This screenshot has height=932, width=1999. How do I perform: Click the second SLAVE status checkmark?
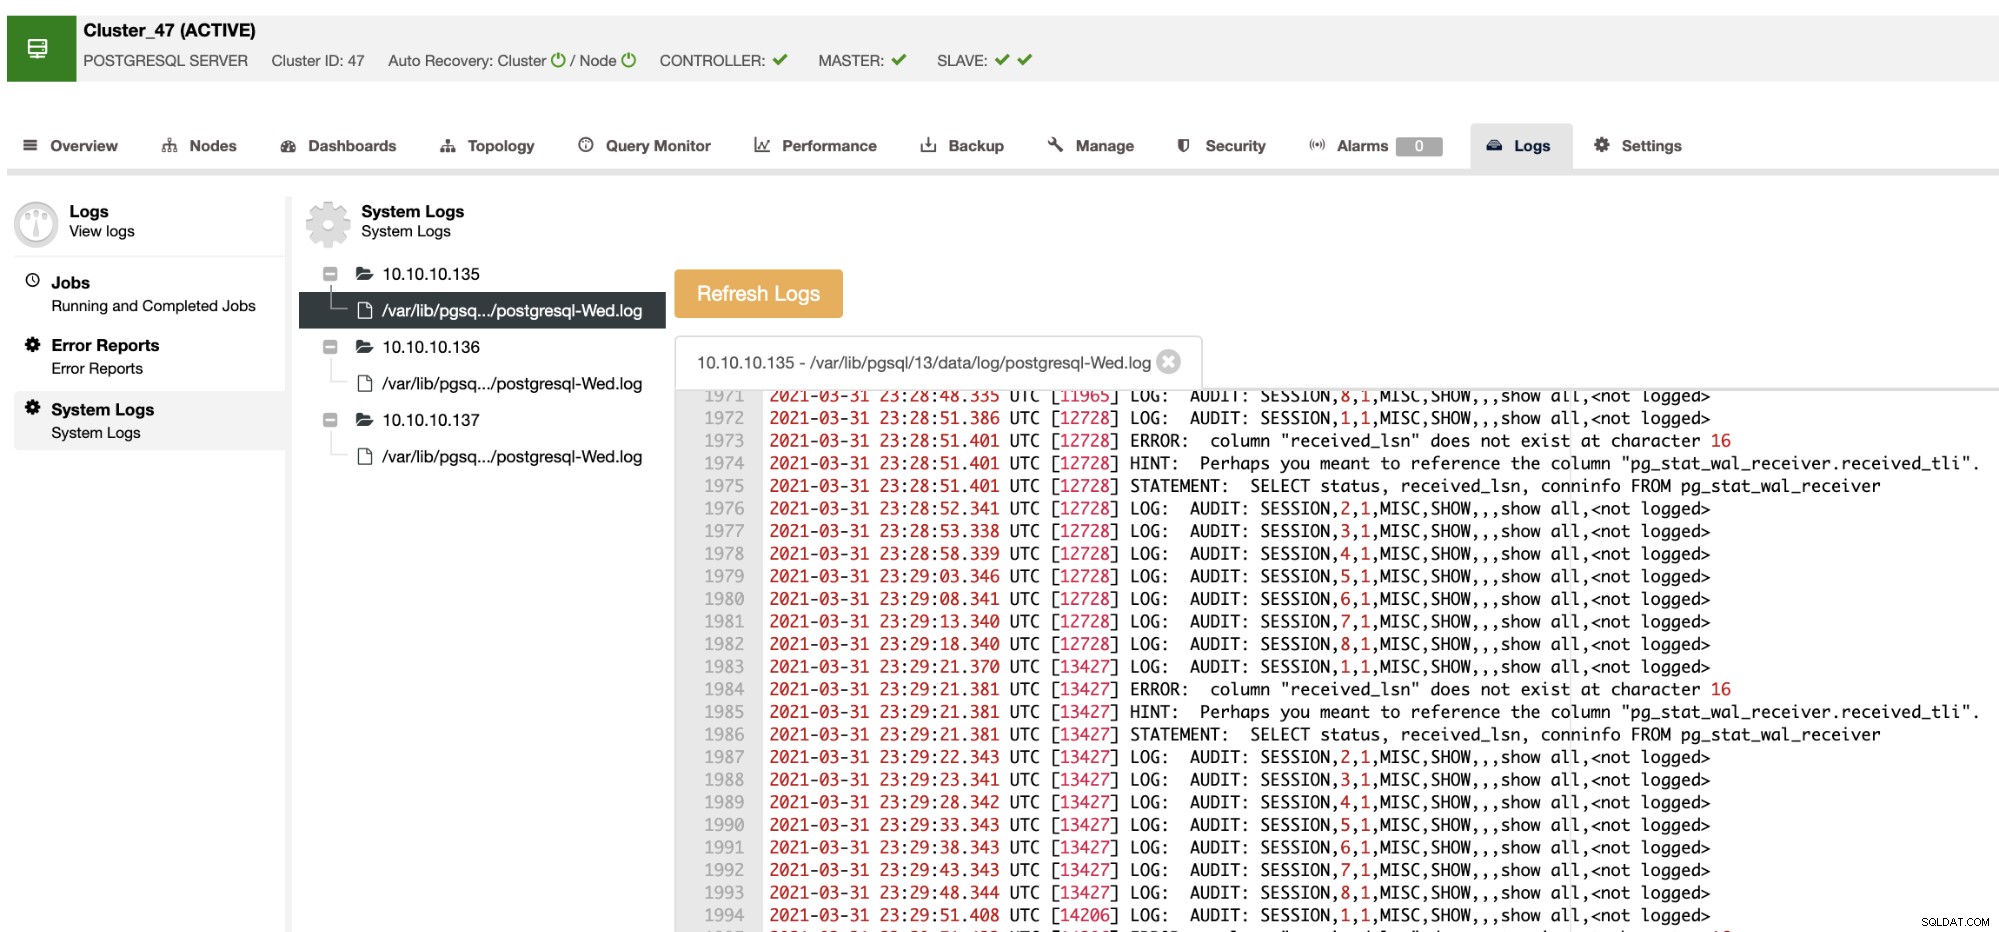click(x=1024, y=60)
